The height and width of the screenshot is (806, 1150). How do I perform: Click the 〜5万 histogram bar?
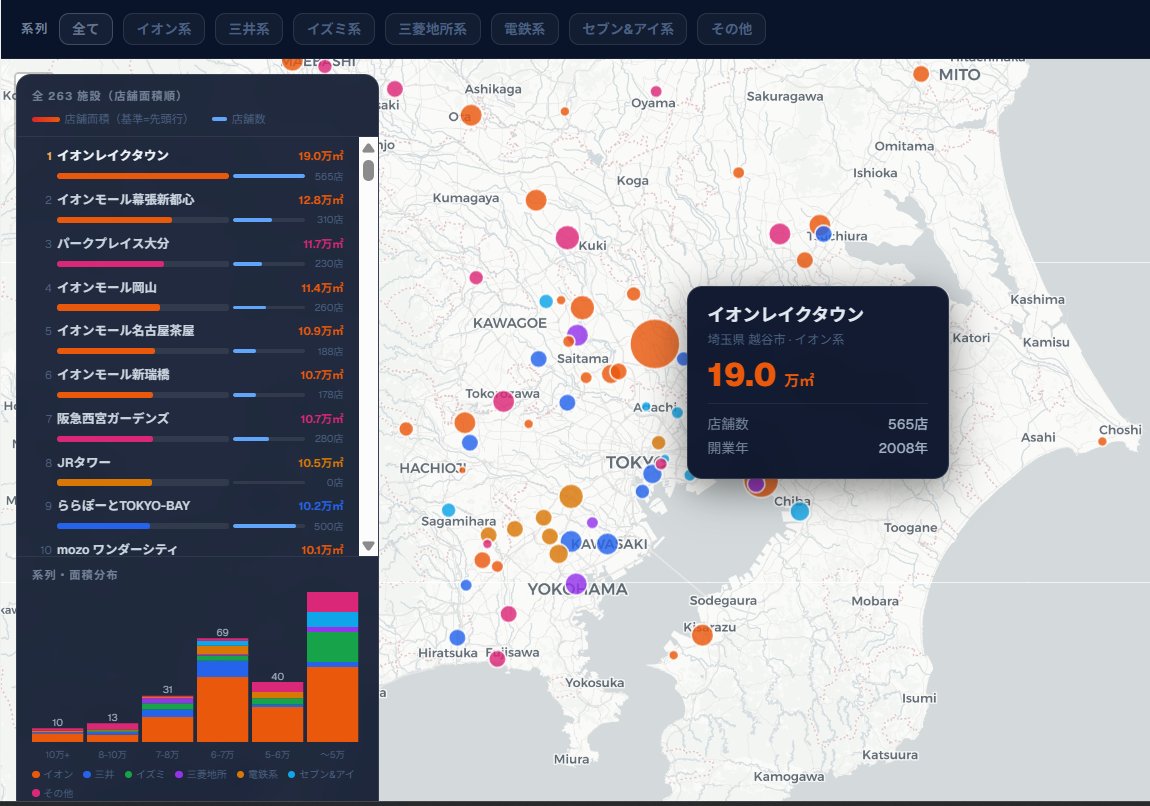coord(332,667)
